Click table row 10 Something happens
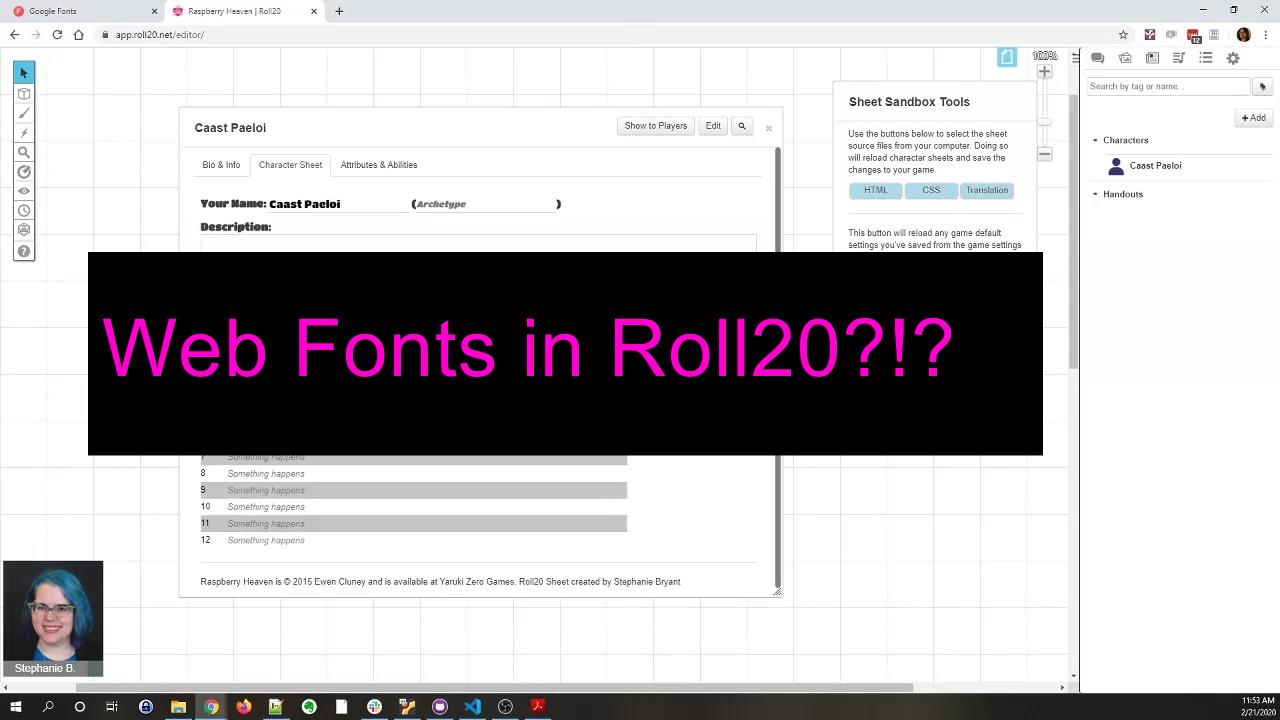The image size is (1280, 720). [413, 507]
